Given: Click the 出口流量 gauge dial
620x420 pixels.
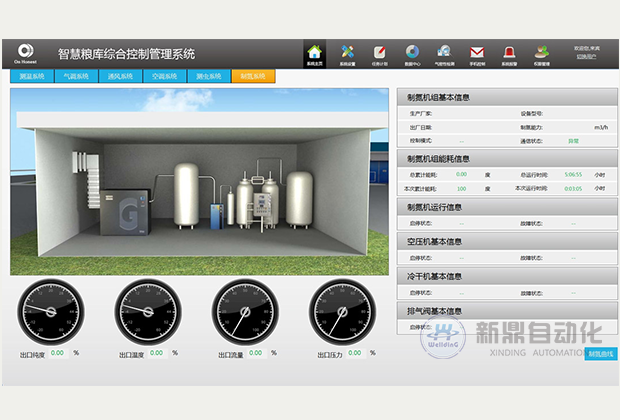Looking at the screenshot, I should coord(245,312).
